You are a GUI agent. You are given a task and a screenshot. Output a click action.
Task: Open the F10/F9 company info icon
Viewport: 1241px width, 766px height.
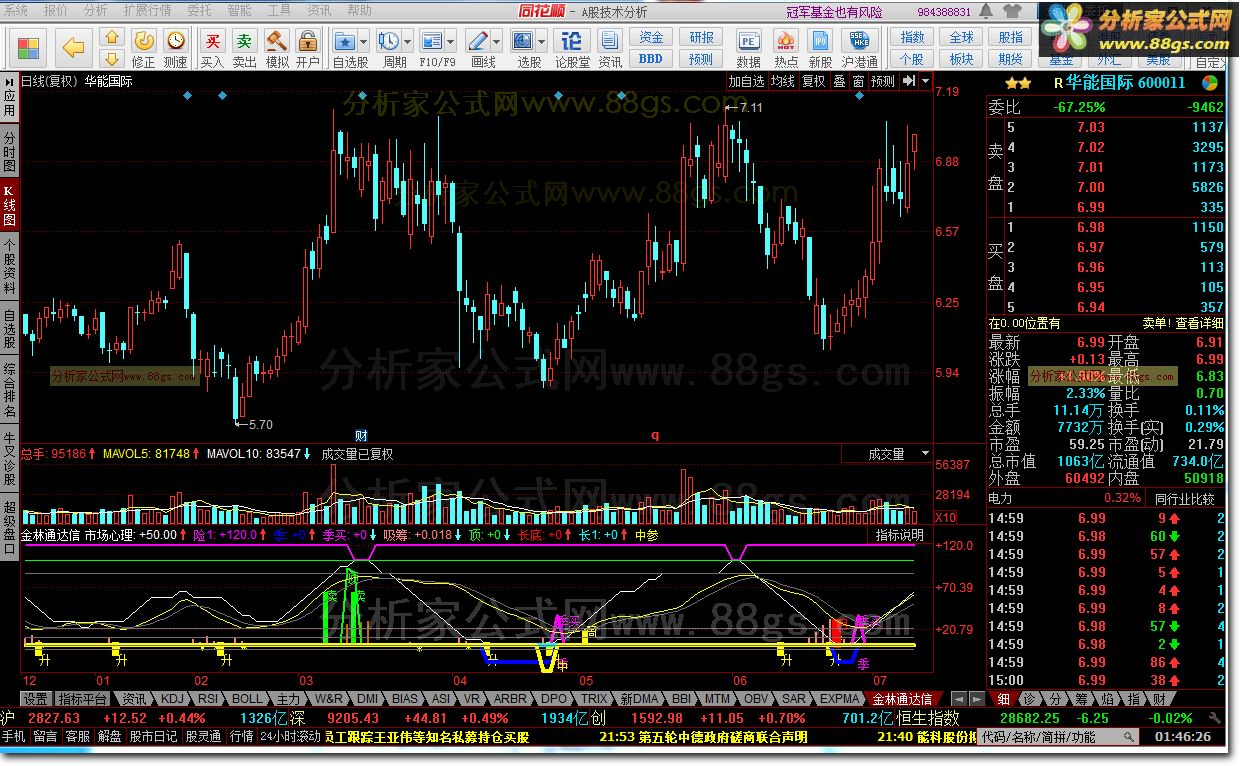tap(432, 40)
